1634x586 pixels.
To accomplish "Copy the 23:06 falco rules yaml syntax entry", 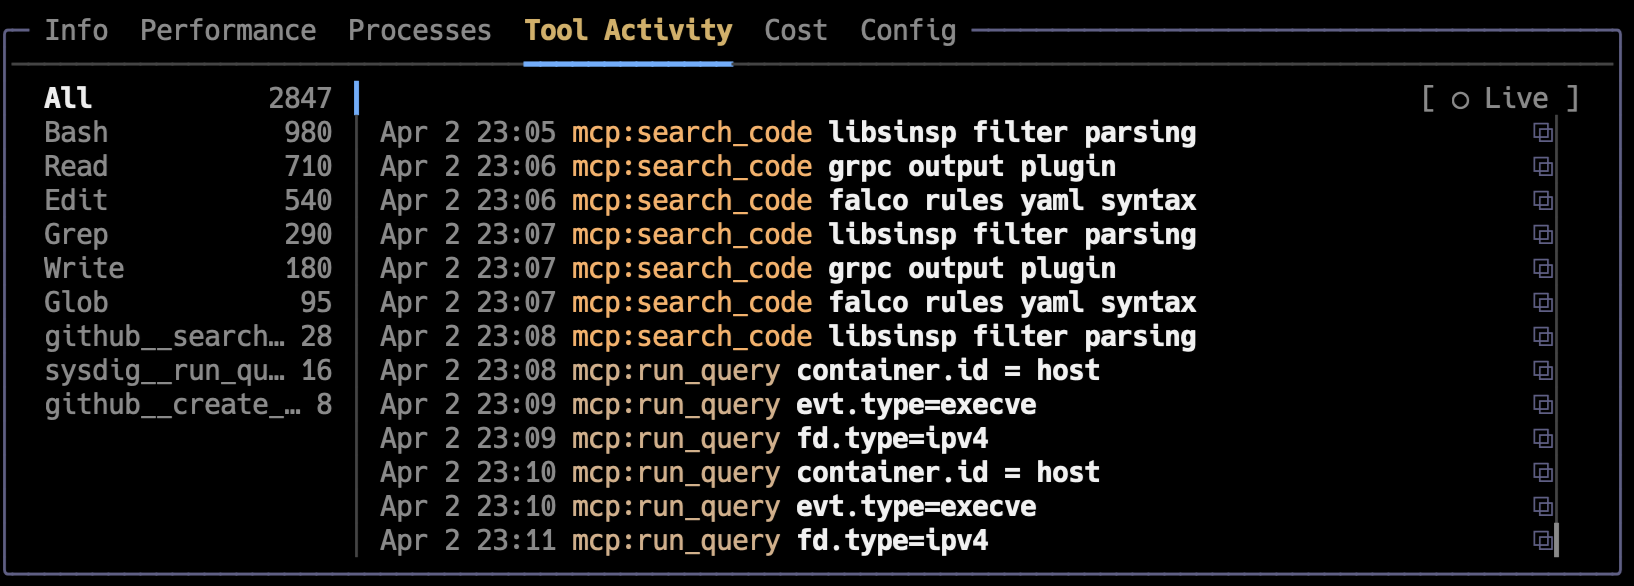I will click(1543, 200).
